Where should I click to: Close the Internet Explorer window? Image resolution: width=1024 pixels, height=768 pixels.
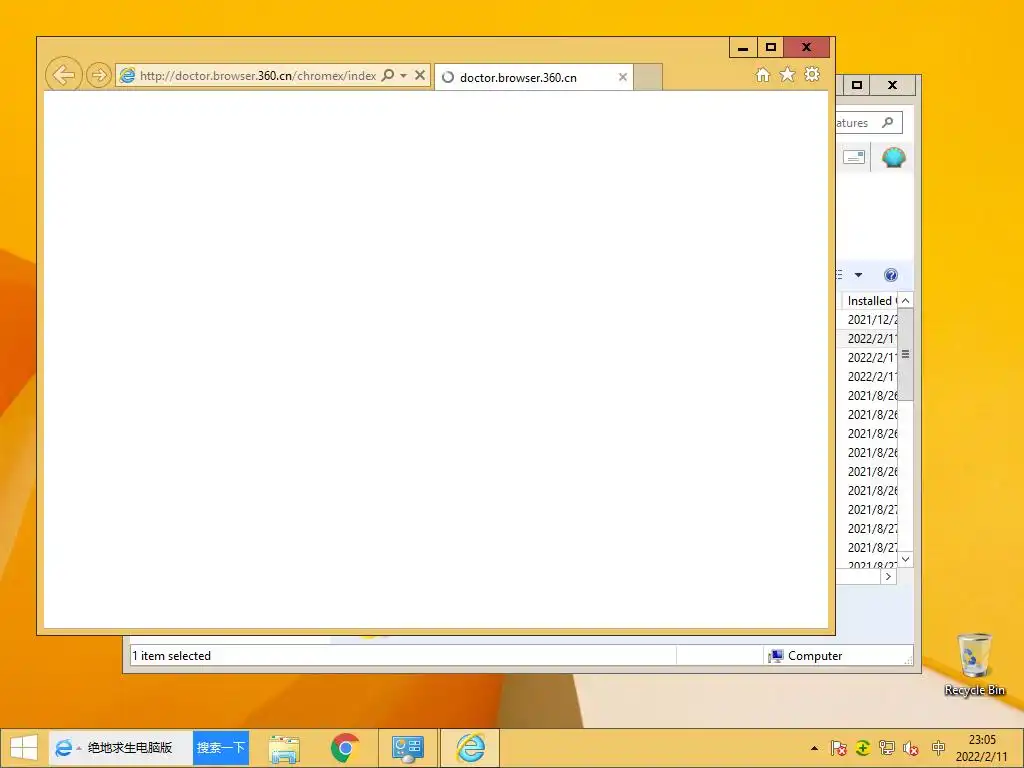pos(807,47)
